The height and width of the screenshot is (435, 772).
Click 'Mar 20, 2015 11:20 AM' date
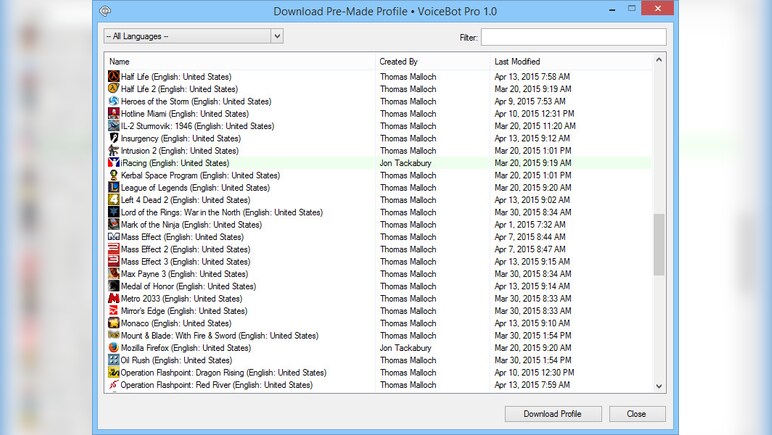click(x=535, y=126)
